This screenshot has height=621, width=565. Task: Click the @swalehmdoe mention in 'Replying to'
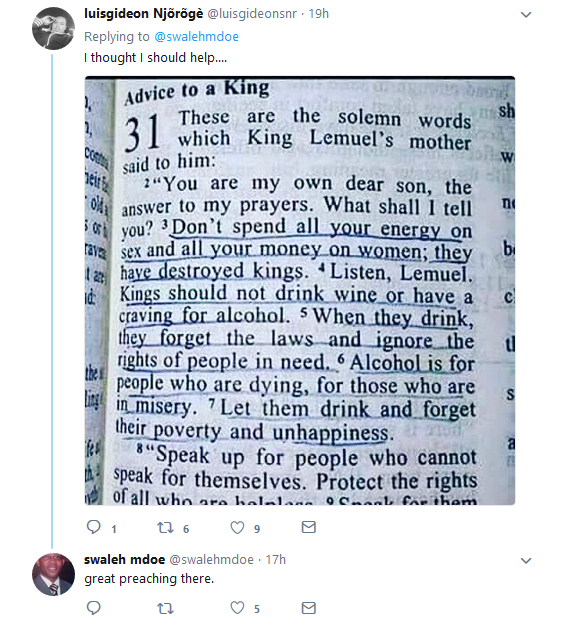[x=196, y=37]
